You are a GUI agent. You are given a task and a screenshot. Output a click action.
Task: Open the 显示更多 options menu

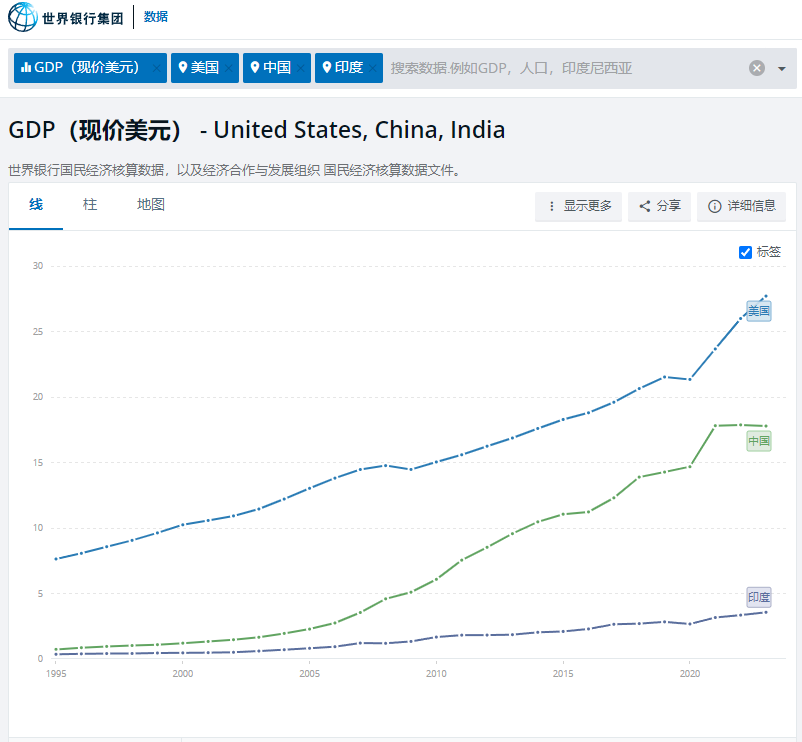579,206
